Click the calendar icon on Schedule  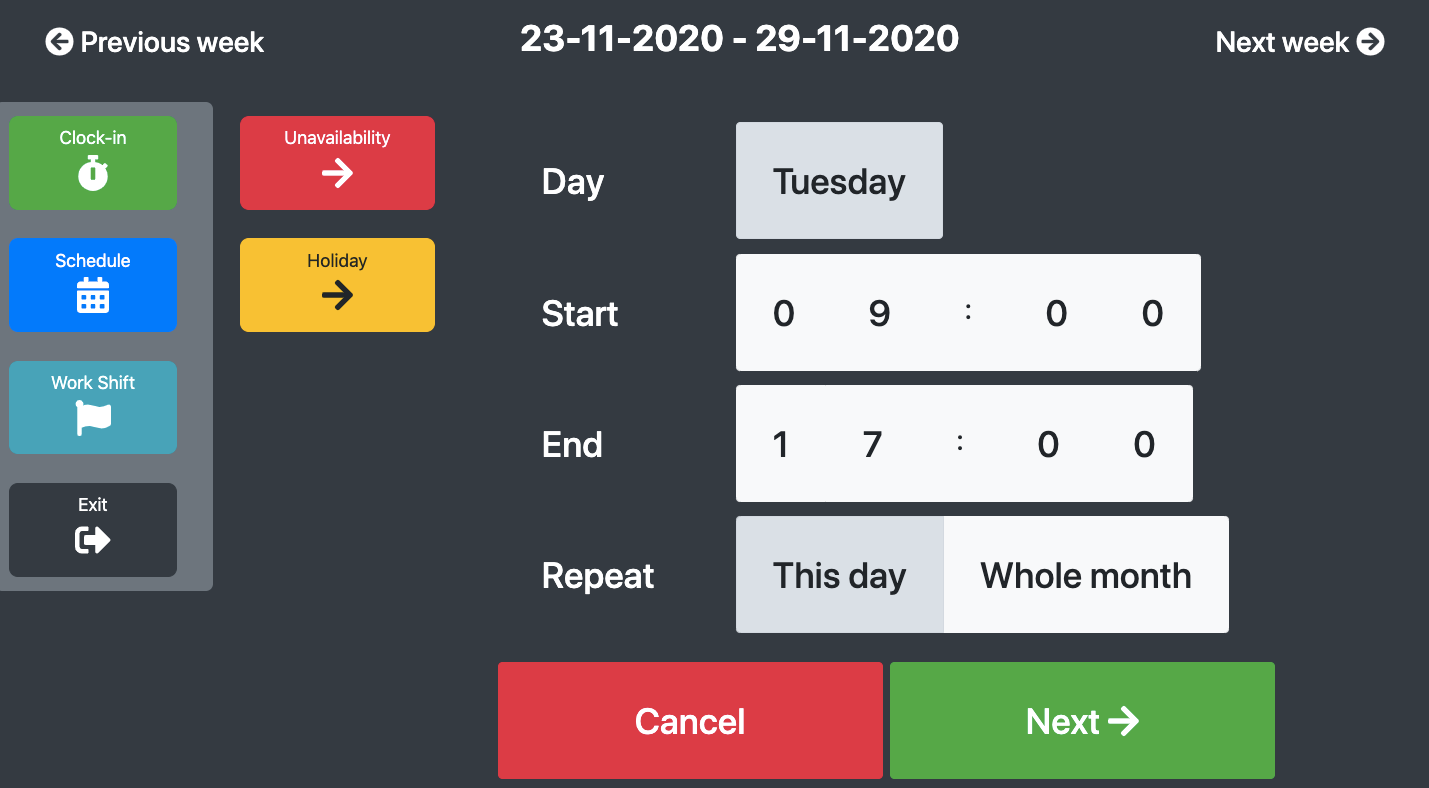pyautogui.click(x=93, y=296)
